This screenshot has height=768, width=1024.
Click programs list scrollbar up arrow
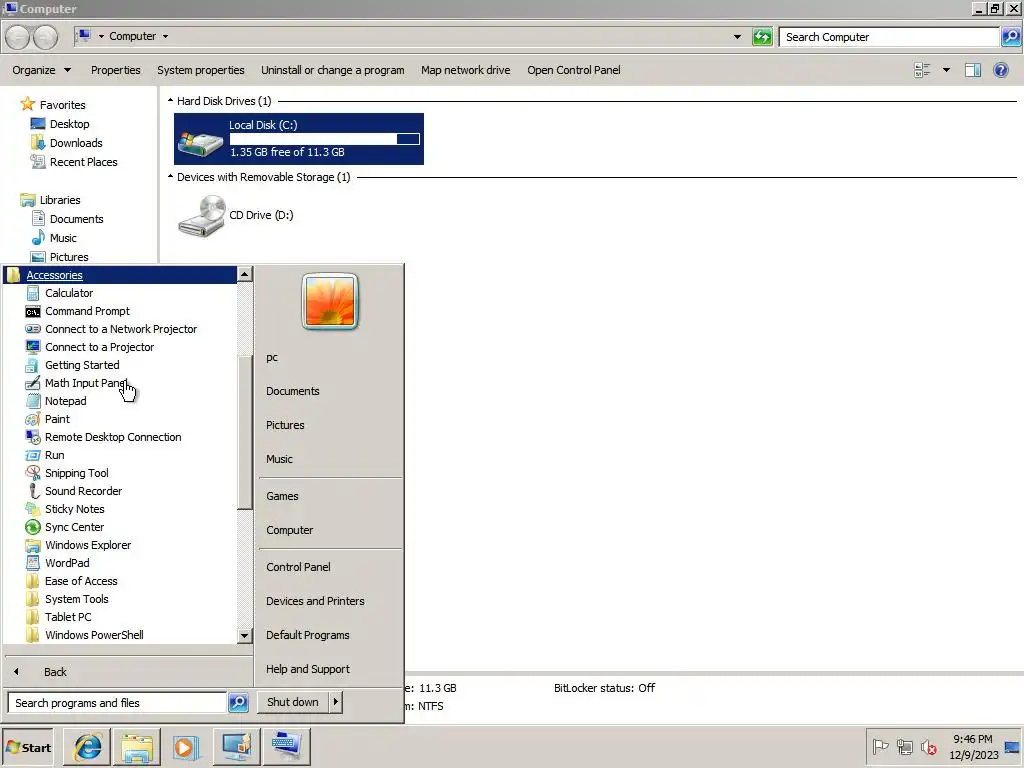244,274
